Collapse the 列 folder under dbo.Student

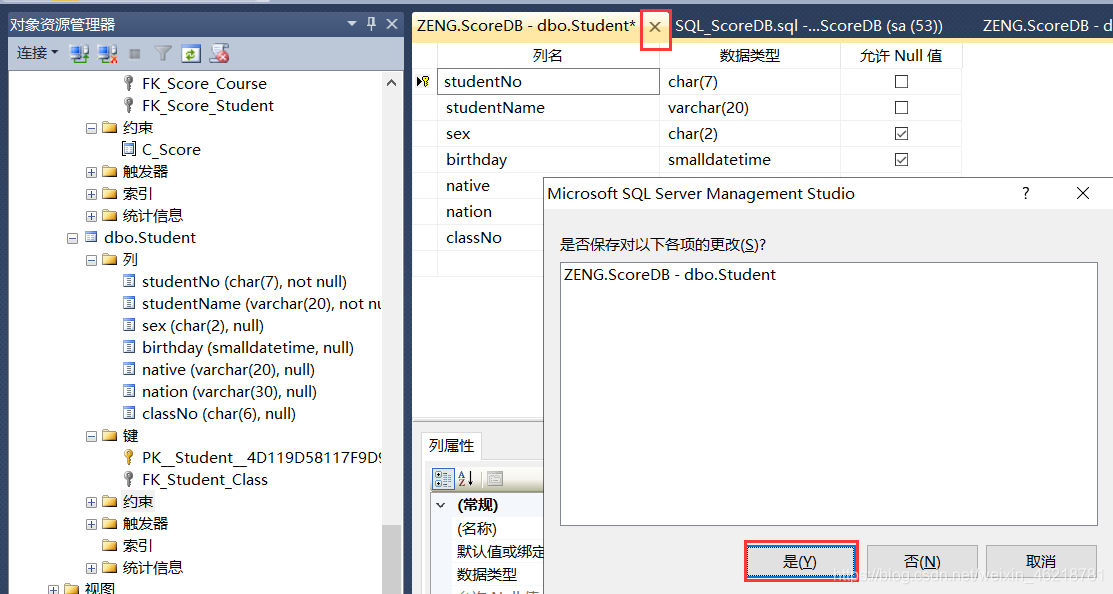(92, 260)
